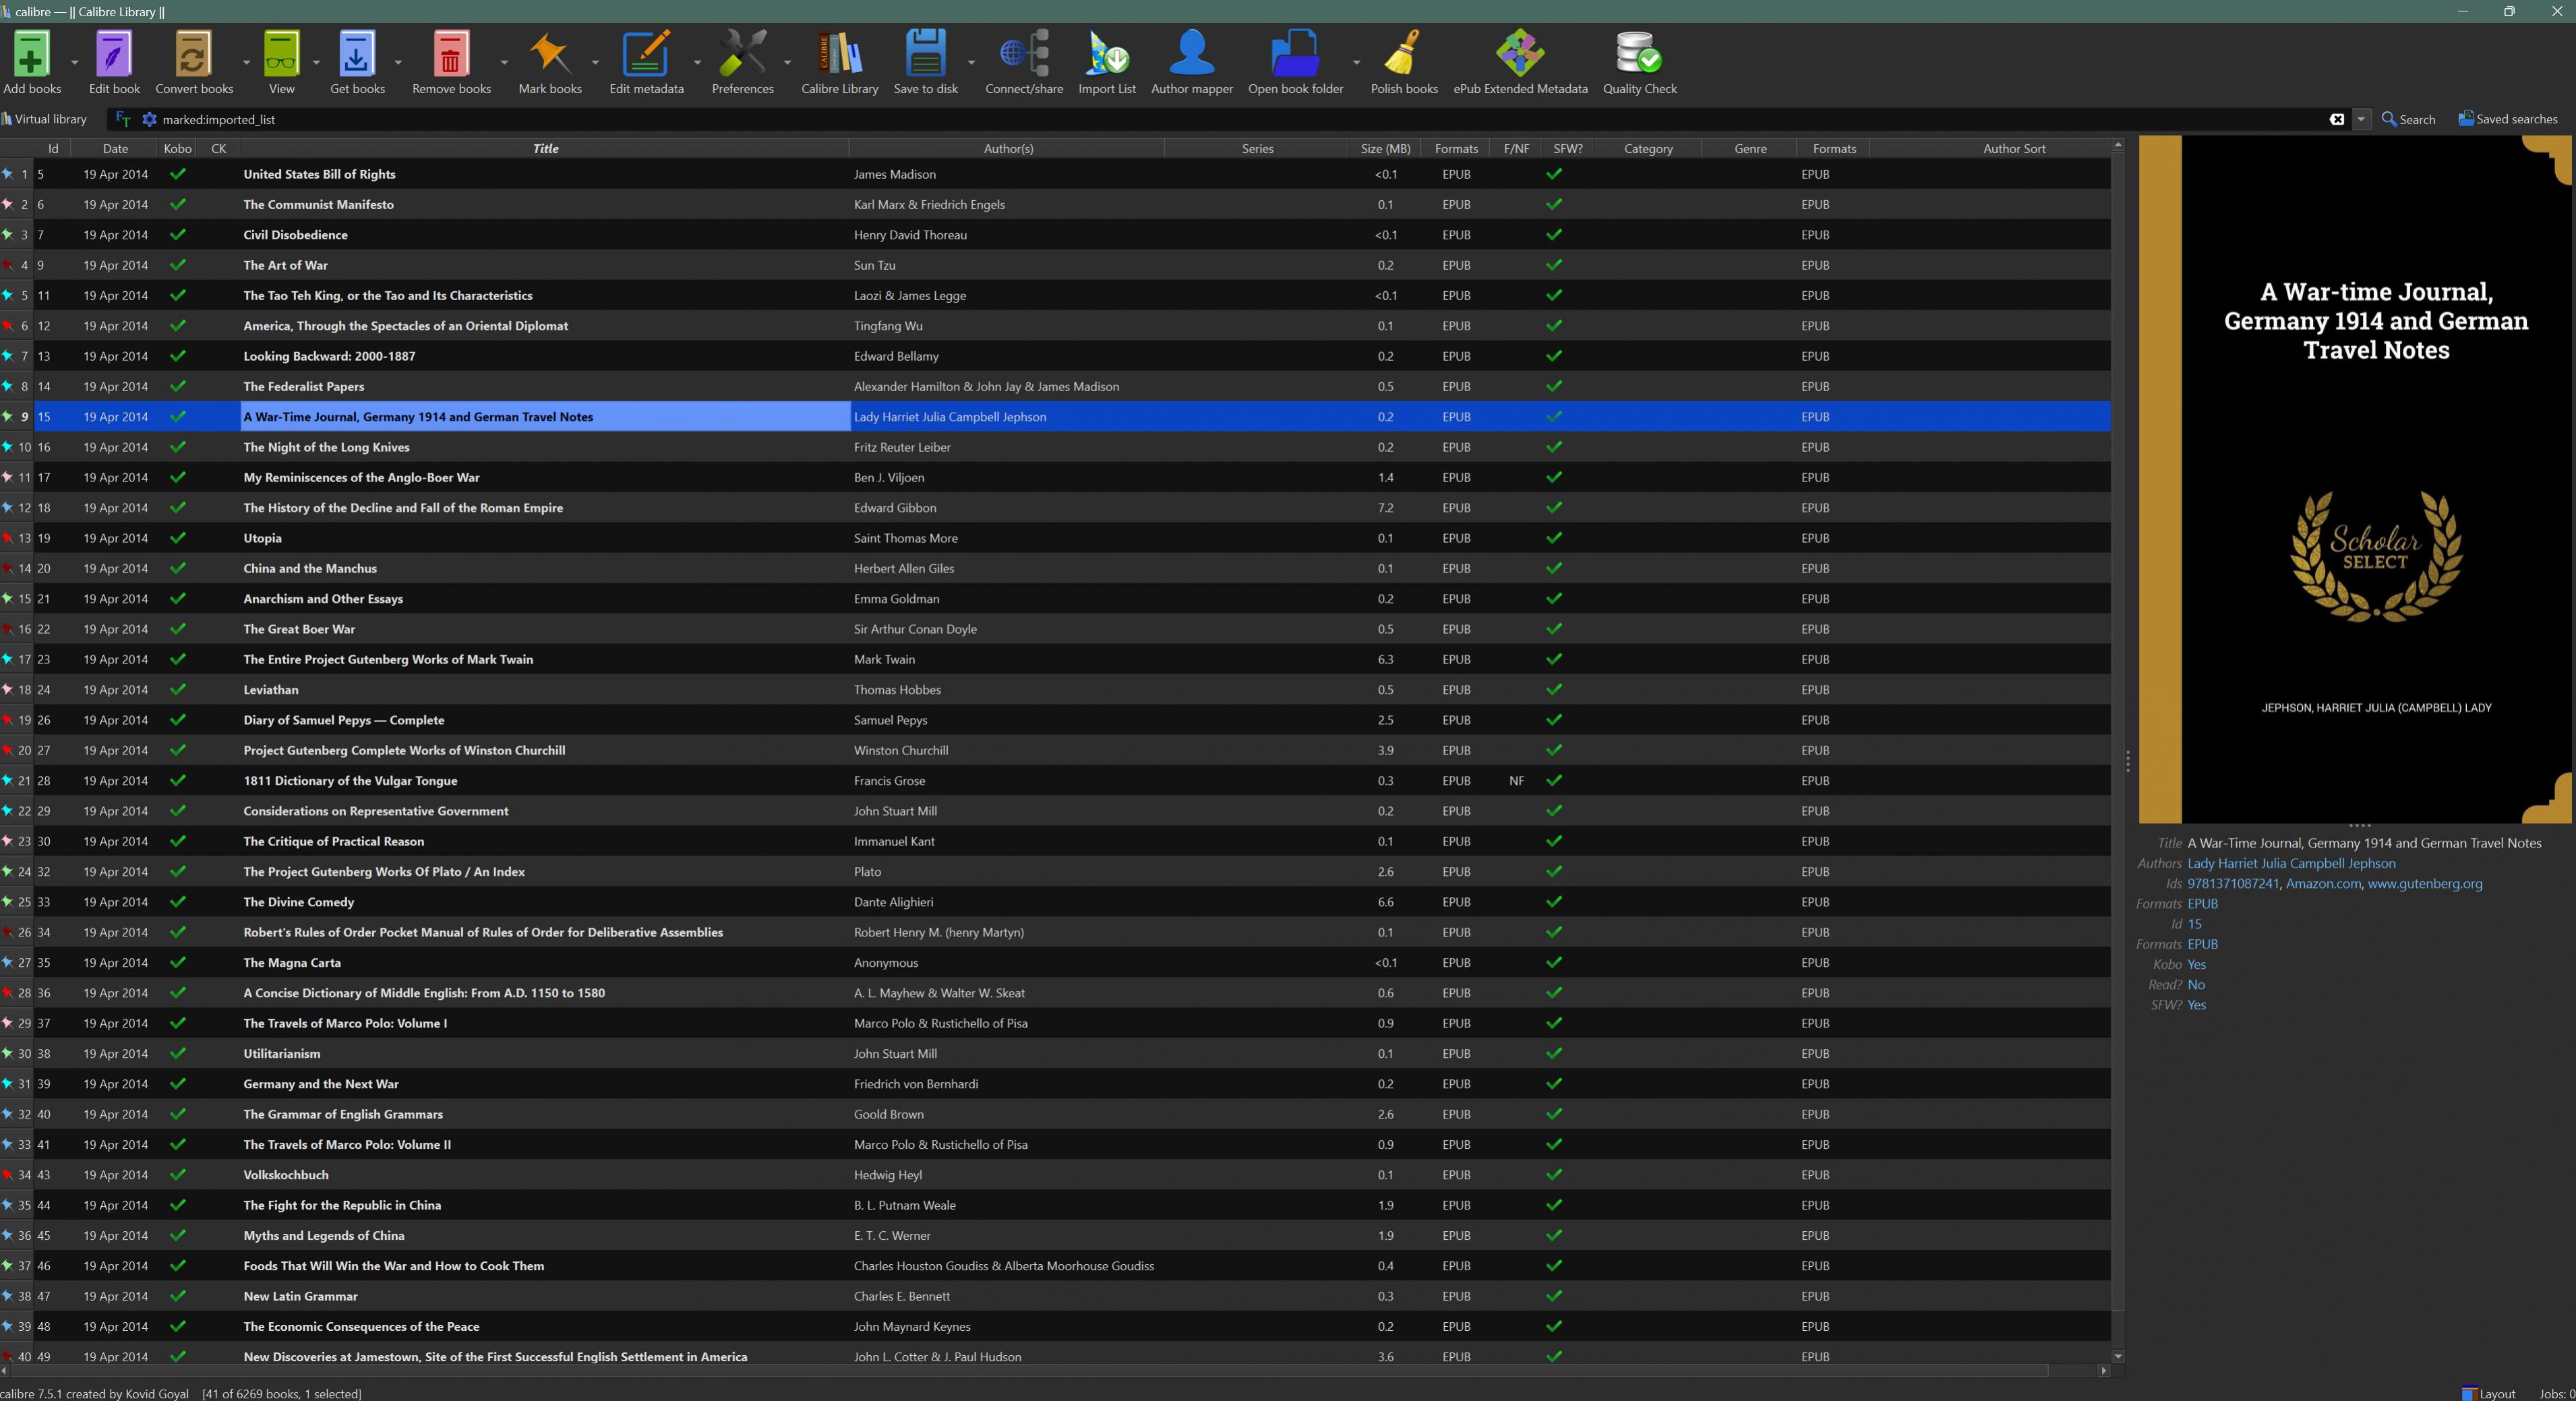Image resolution: width=2576 pixels, height=1401 pixels.
Task: Click the Convert books icon
Action: pyautogui.click(x=193, y=55)
